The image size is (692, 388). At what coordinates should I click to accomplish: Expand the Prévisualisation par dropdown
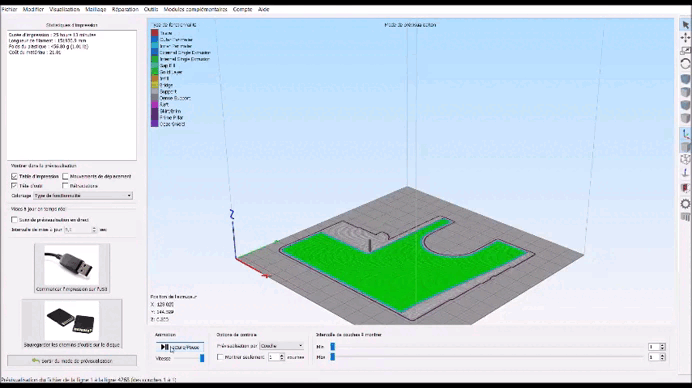click(x=282, y=346)
